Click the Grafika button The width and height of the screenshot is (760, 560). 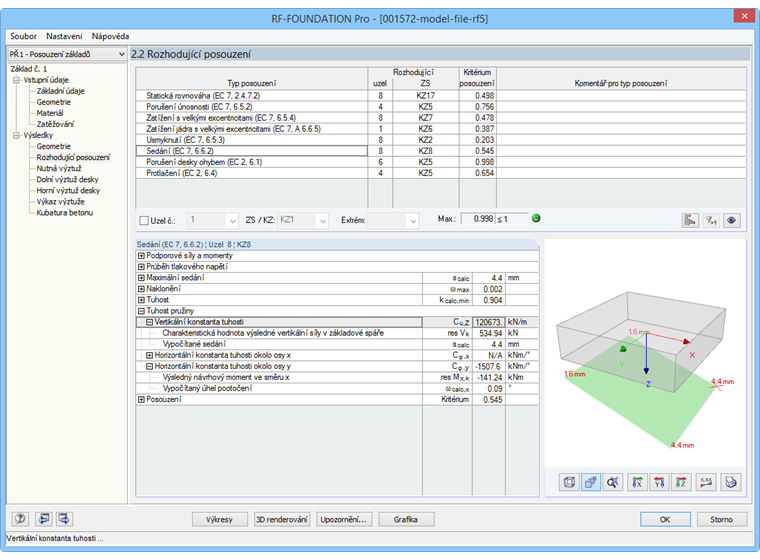[x=406, y=519]
